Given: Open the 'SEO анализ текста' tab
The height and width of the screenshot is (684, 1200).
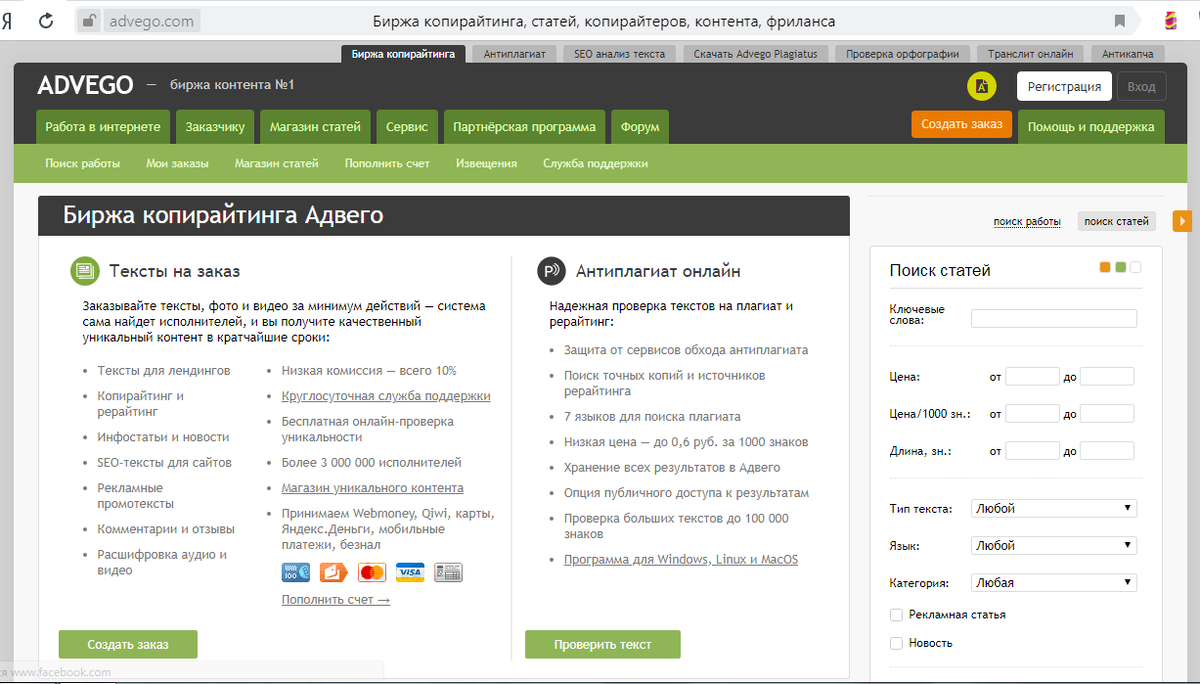Looking at the screenshot, I should pyautogui.click(x=620, y=54).
